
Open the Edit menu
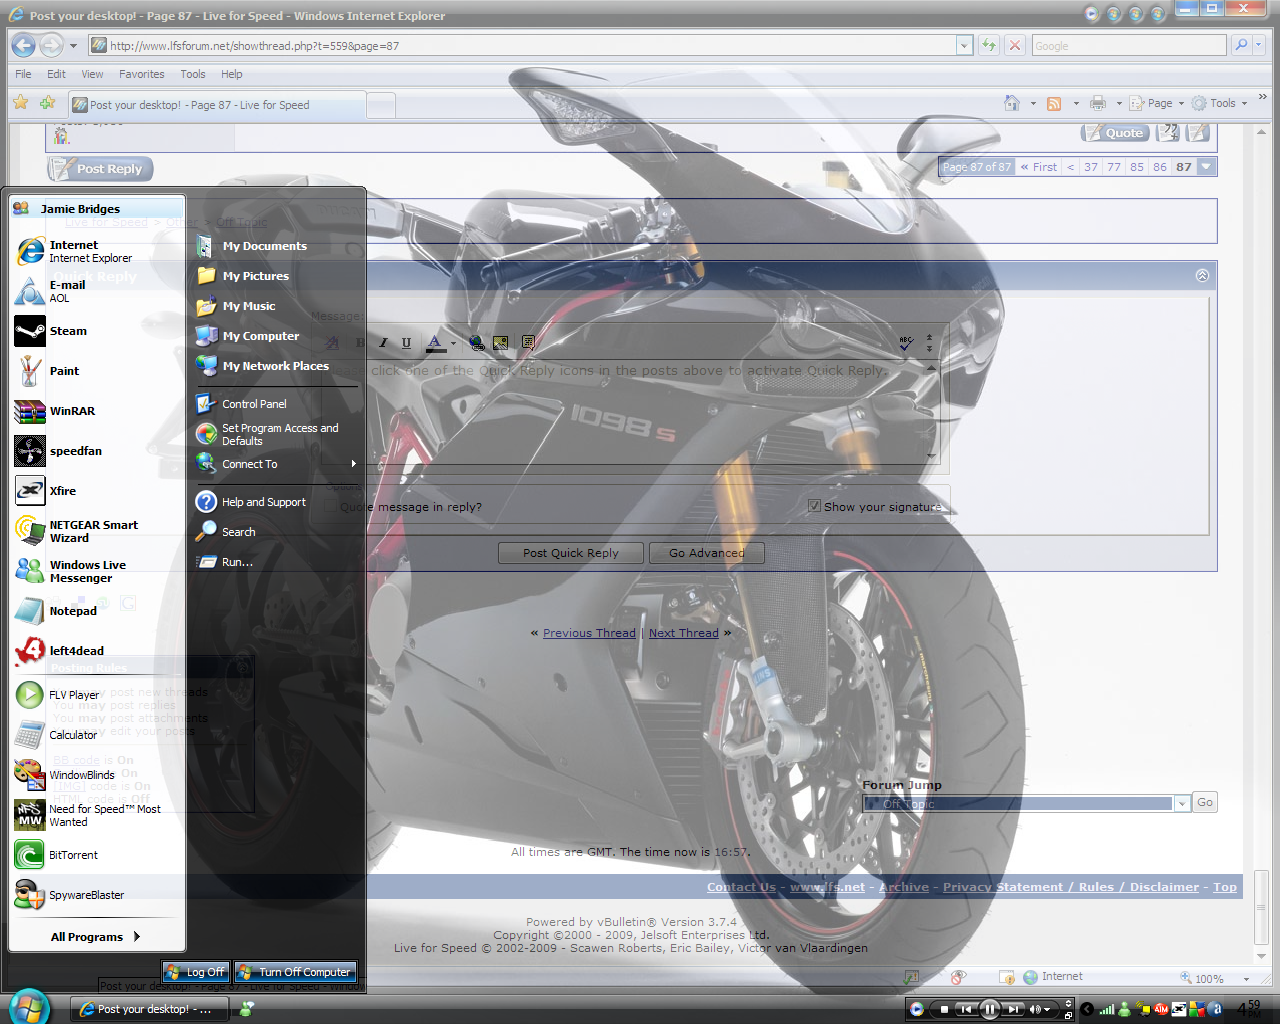tap(56, 74)
